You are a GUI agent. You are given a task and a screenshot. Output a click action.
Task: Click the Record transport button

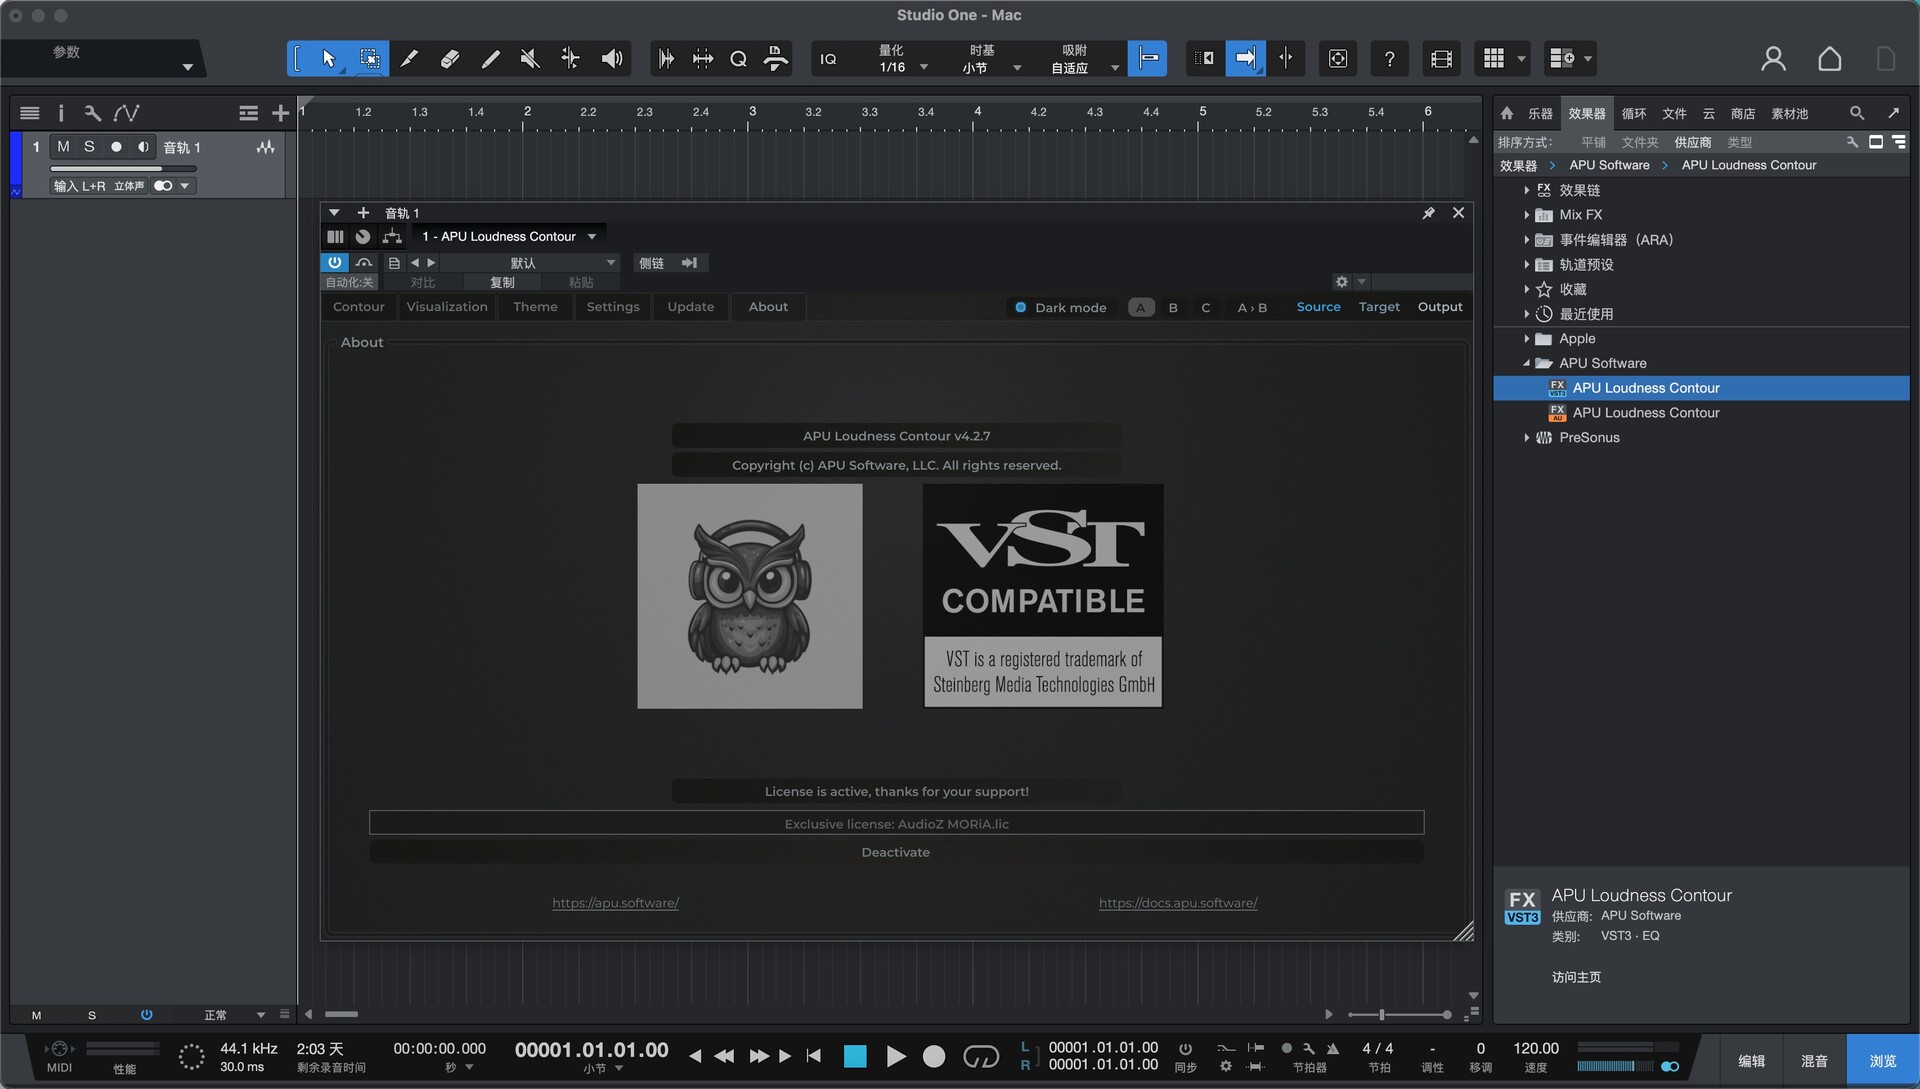(x=934, y=1056)
